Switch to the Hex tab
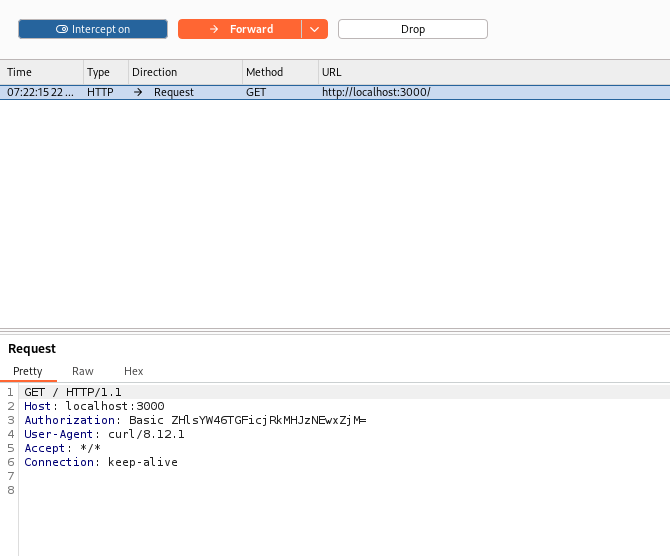Screen dimensions: 670x556 pyautogui.click(x=133, y=371)
